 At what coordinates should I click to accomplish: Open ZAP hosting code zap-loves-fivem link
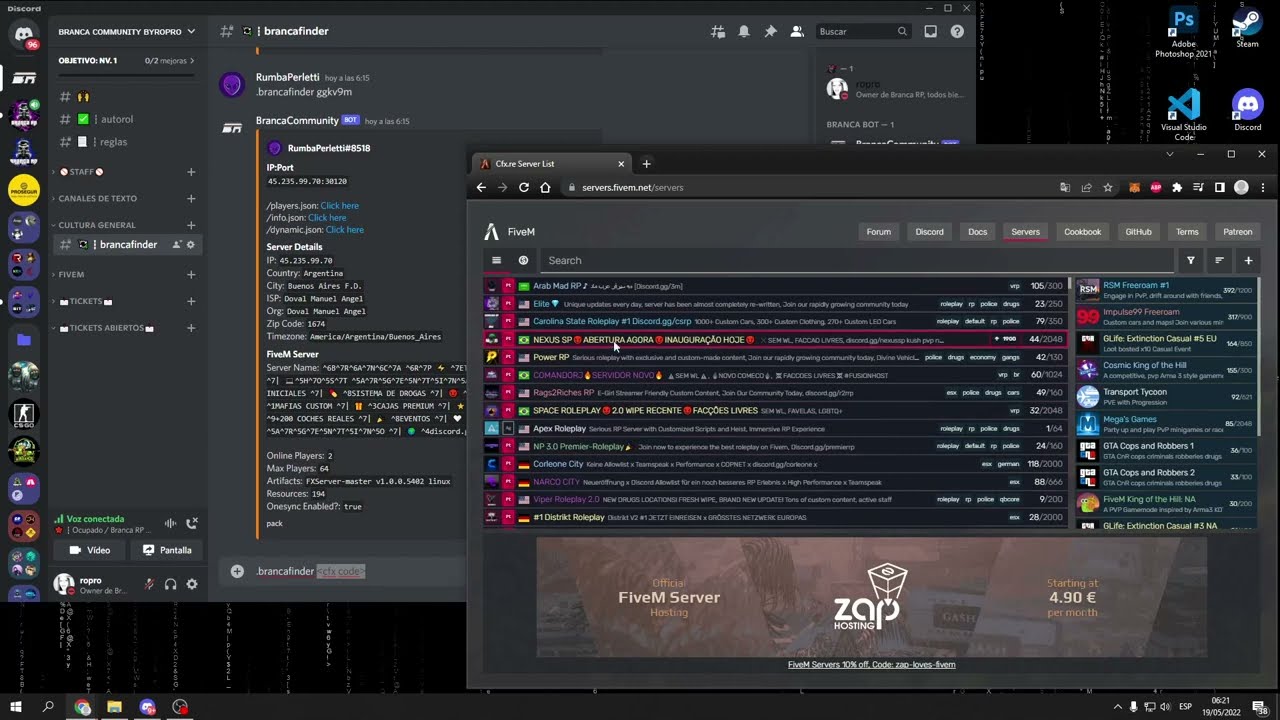coord(871,665)
